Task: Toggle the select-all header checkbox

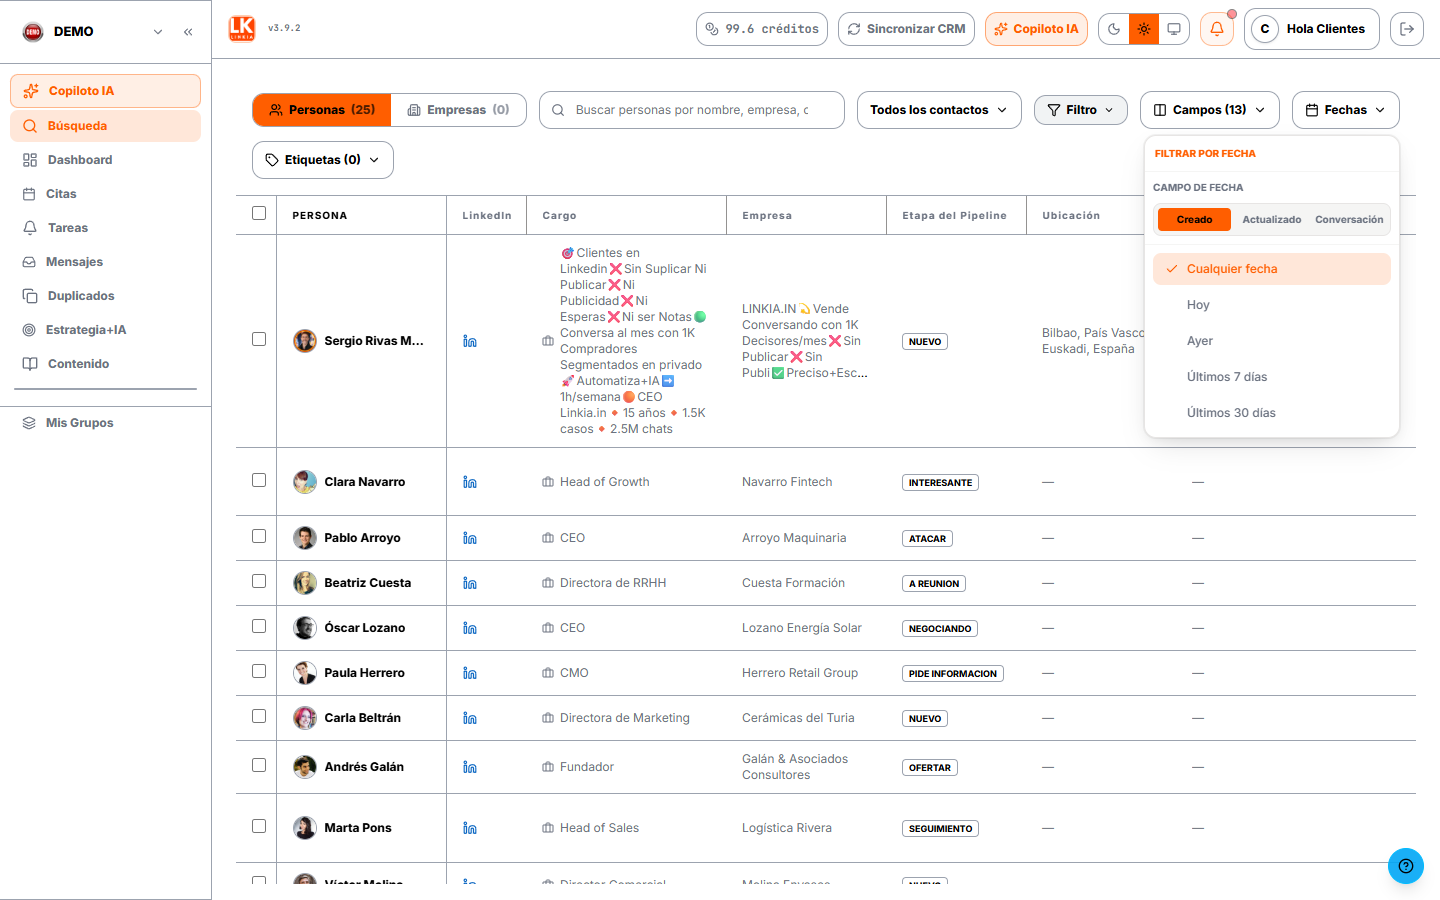Action: 259,213
